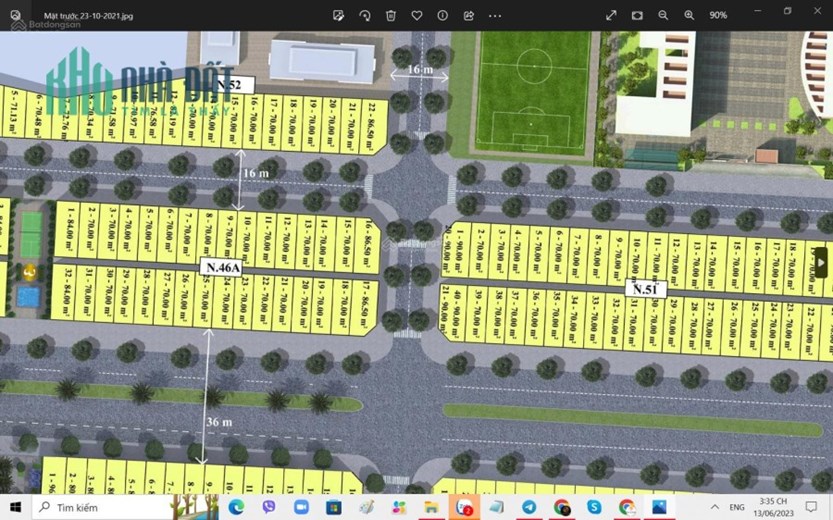Delete the current photo

click(x=390, y=15)
